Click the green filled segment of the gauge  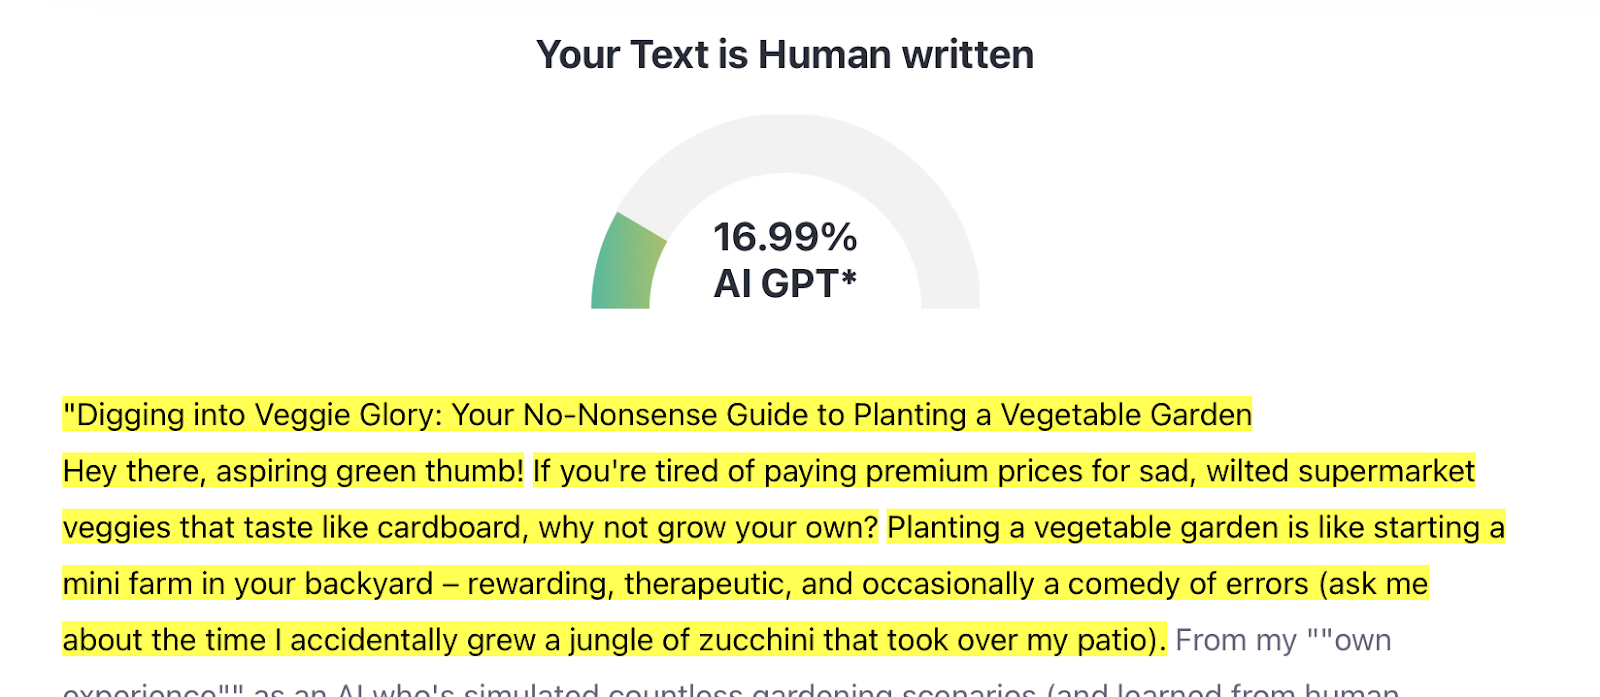[625, 265]
